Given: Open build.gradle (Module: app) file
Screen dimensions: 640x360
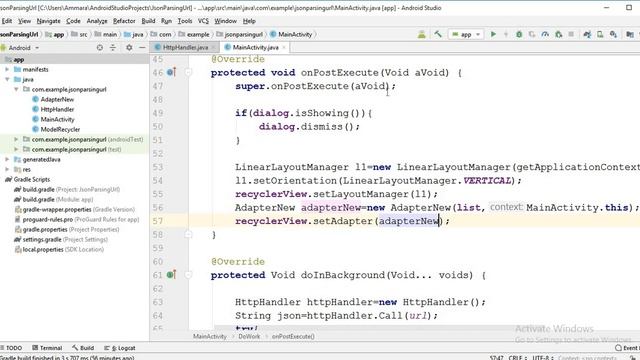Looking at the screenshot, I should click(x=53, y=200).
